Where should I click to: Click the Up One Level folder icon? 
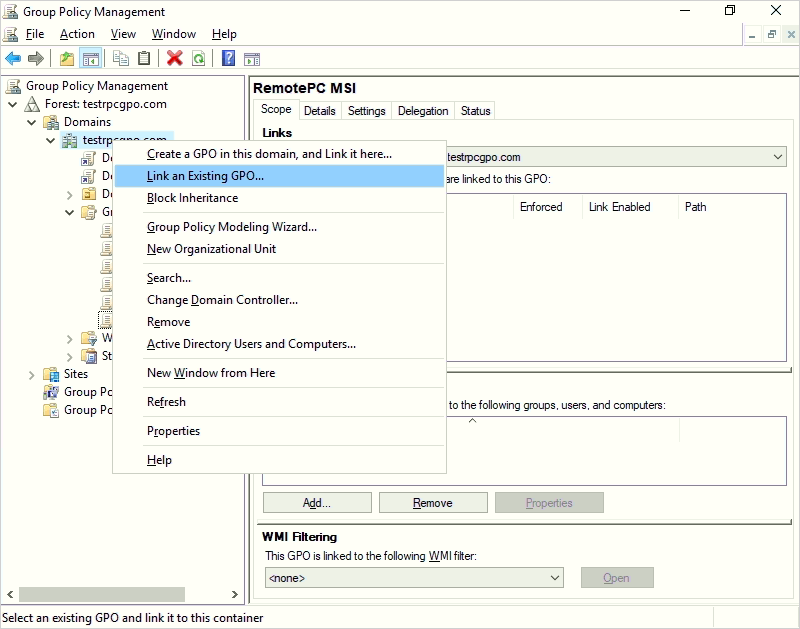click(x=67, y=58)
